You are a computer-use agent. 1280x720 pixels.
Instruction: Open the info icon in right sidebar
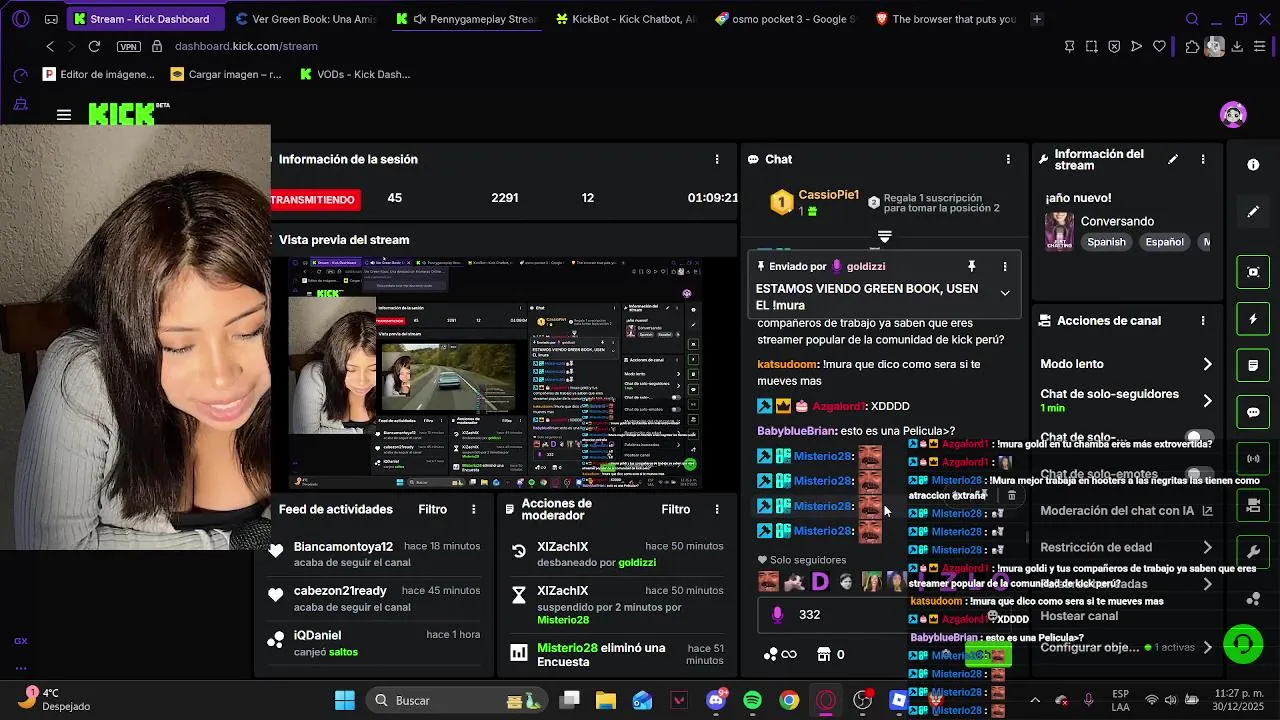click(x=1253, y=165)
